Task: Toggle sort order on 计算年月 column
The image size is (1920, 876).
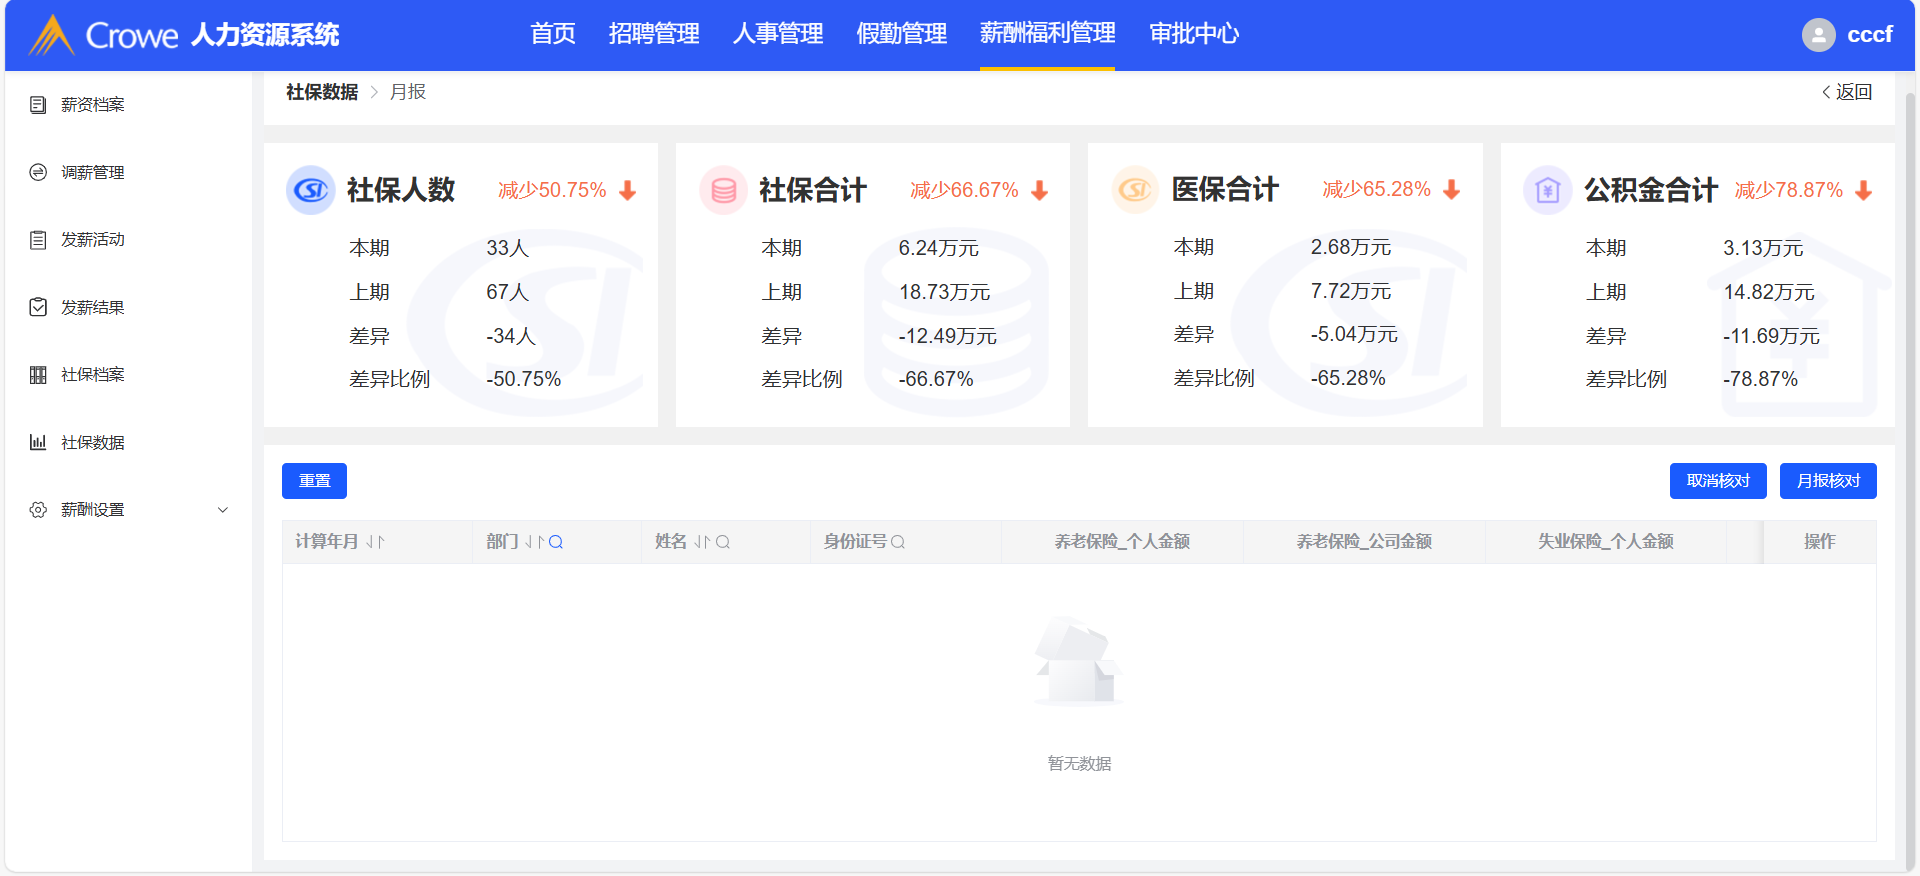Action: (x=375, y=542)
